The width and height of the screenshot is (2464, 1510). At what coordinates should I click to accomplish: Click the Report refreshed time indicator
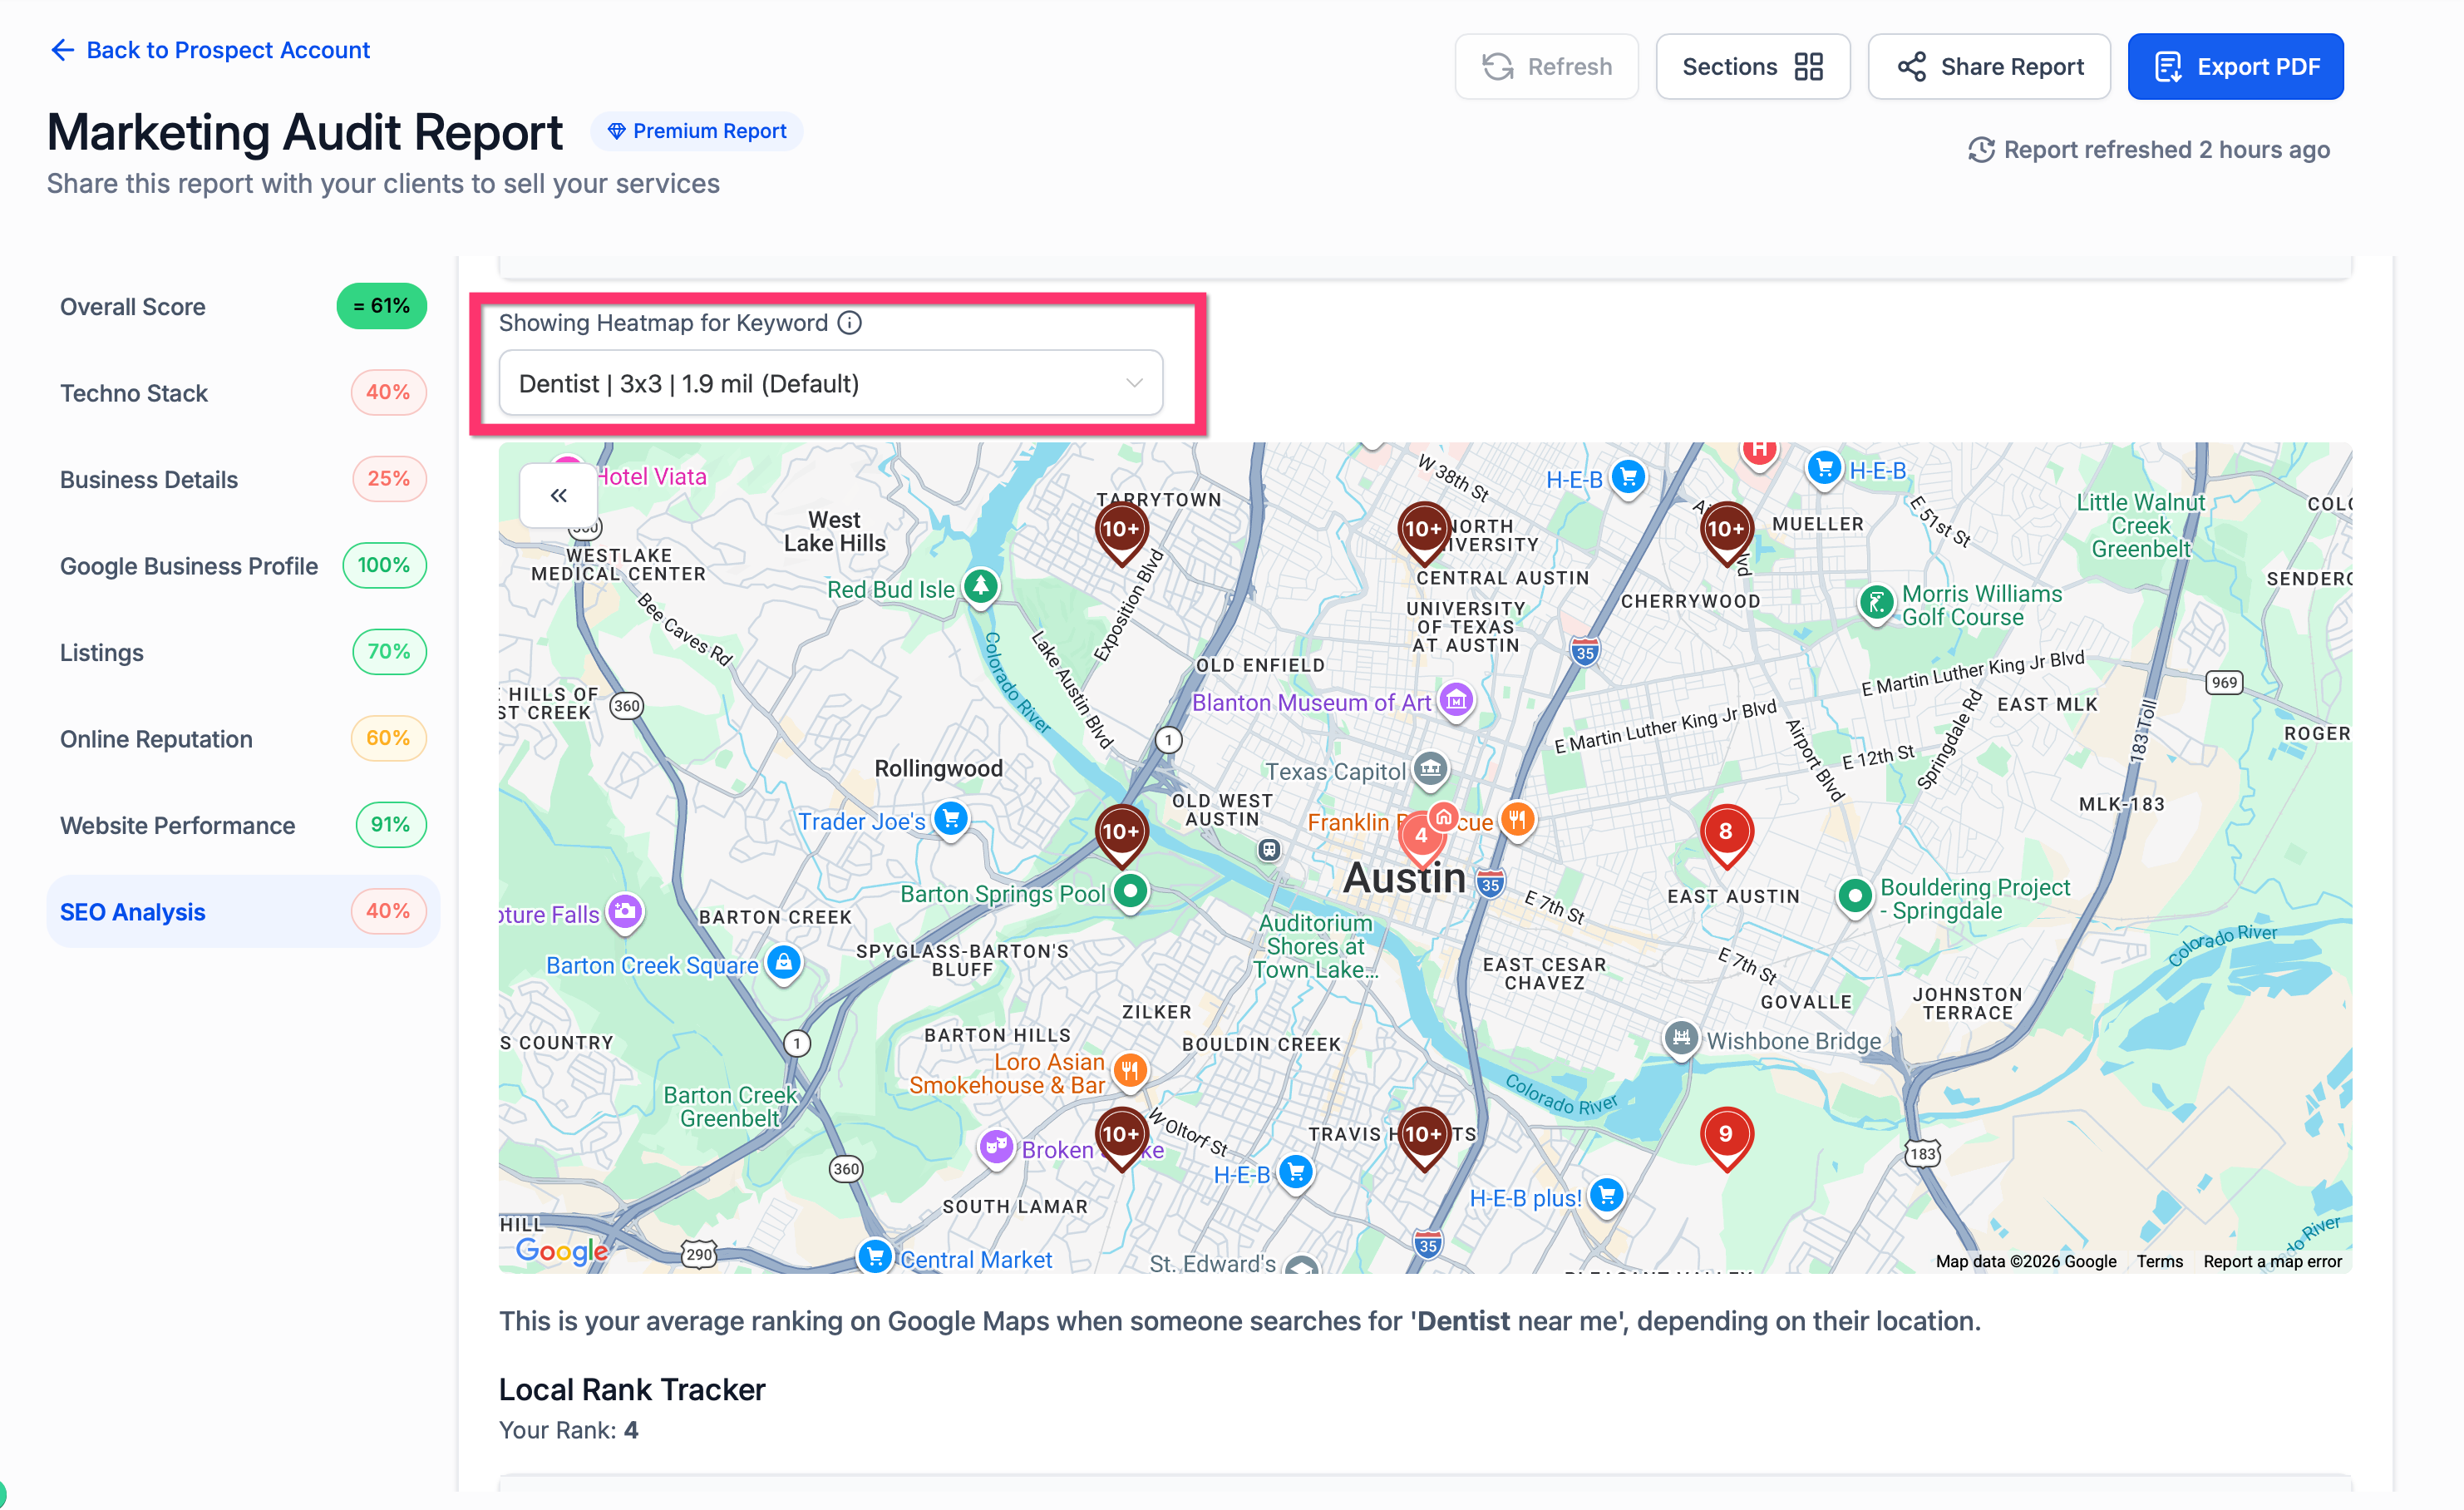(x=2148, y=150)
